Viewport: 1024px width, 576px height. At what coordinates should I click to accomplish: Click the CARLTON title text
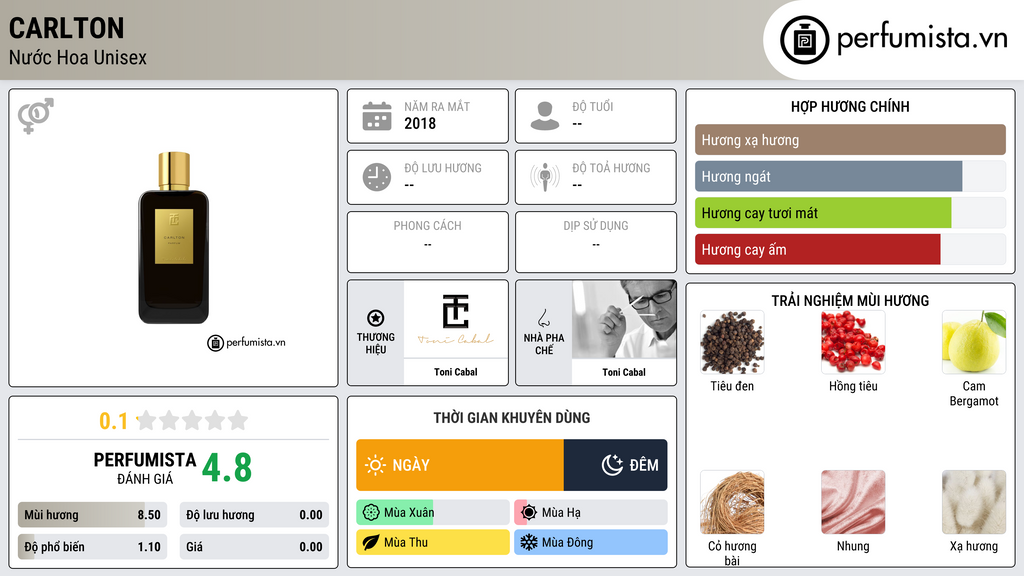67,28
